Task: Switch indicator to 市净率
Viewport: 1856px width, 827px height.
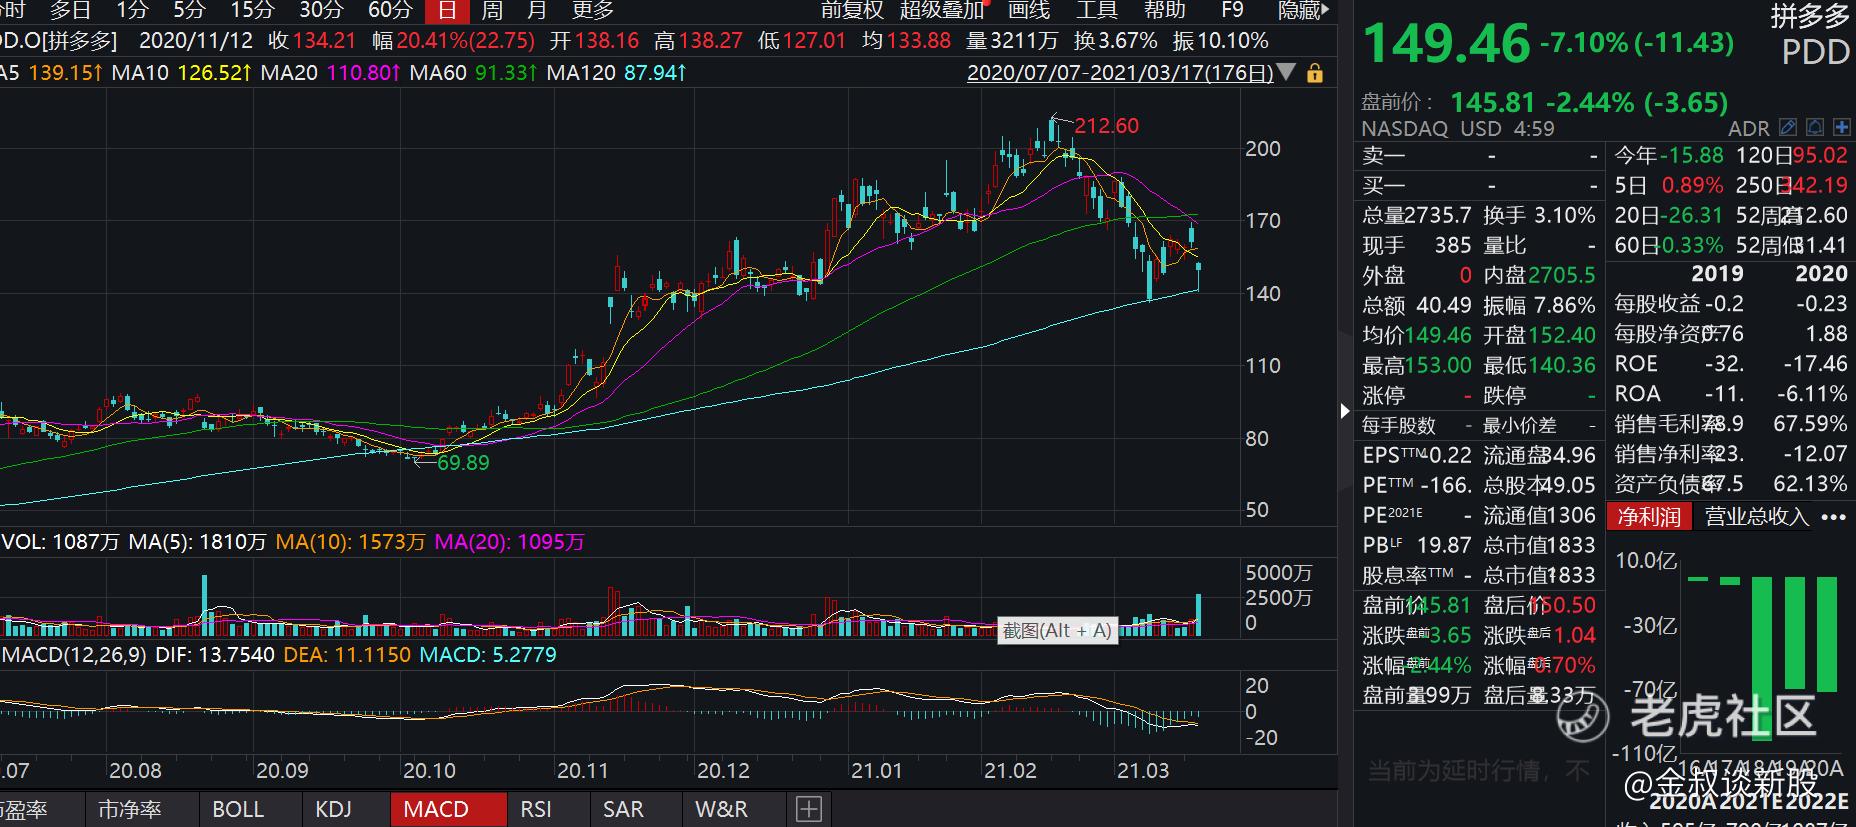Action: pos(129,809)
